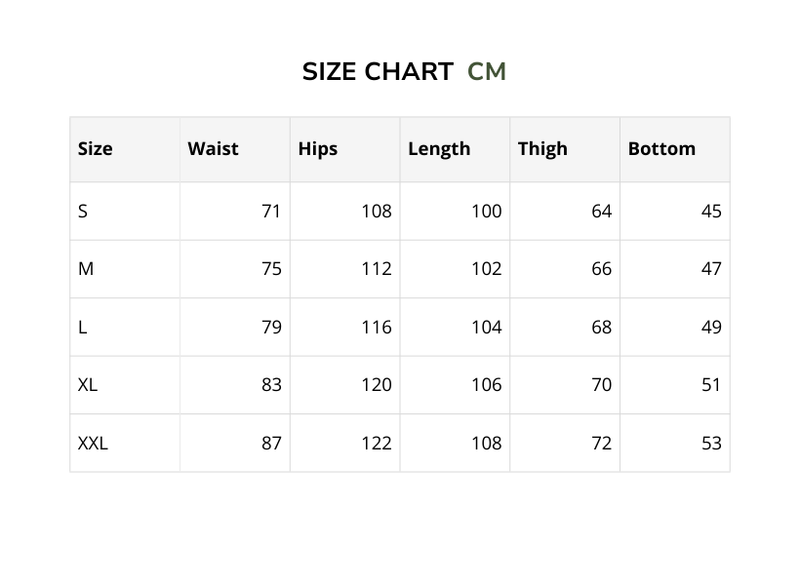
Task: Click the CM unit label
Action: click(x=487, y=72)
